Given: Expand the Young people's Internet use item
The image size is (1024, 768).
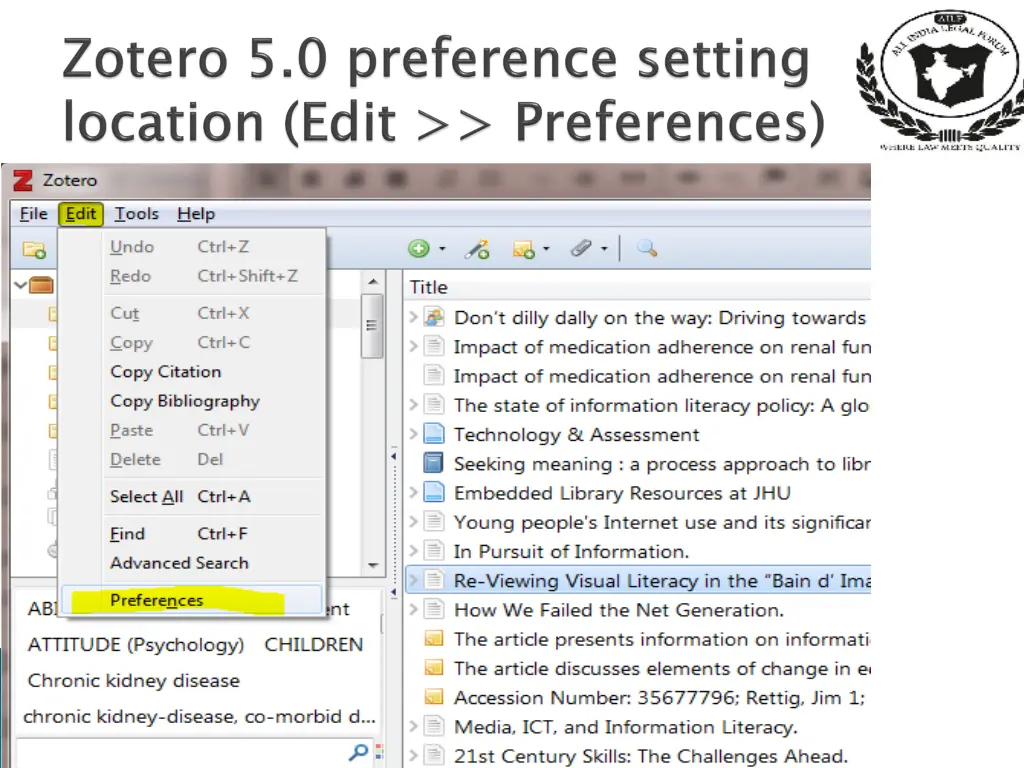Looking at the screenshot, I should pyautogui.click(x=413, y=522).
